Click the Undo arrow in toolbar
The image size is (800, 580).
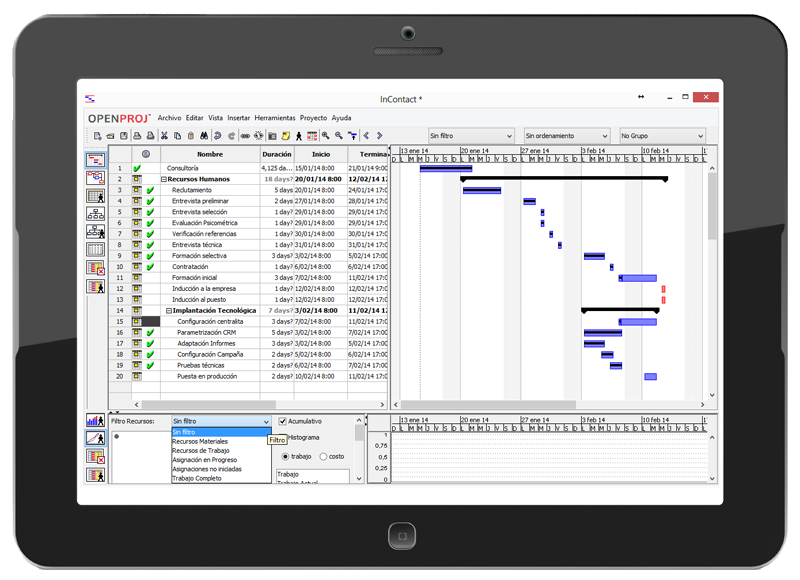tap(217, 135)
